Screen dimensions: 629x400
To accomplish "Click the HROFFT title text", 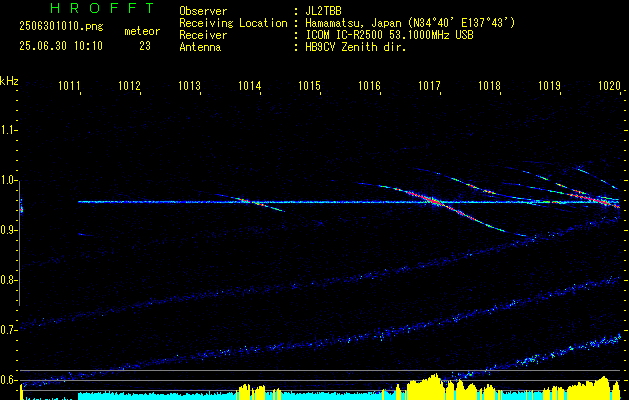I will [x=102, y=8].
